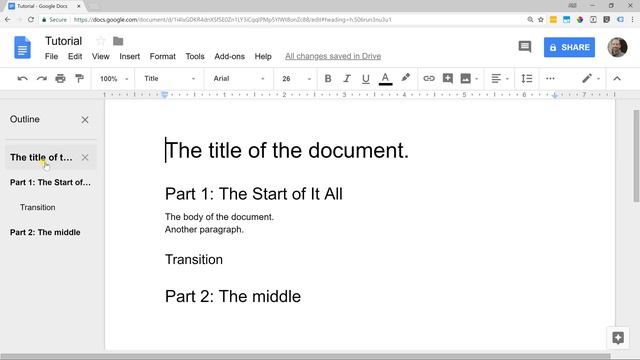This screenshot has height=360, width=640.
Task: Open the Format menu
Action: (x=162, y=56)
